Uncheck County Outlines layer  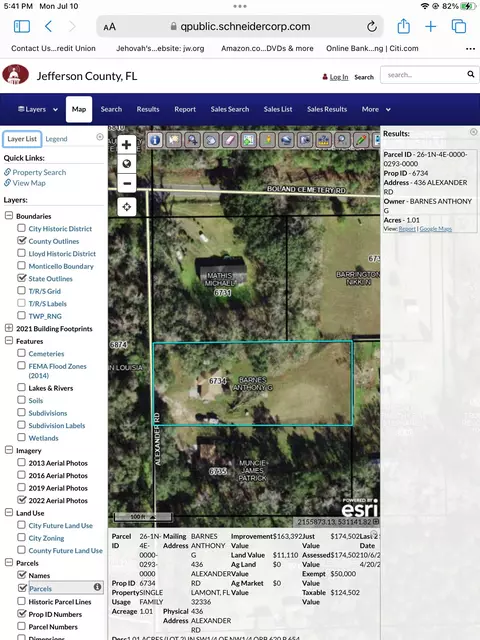point(21,240)
